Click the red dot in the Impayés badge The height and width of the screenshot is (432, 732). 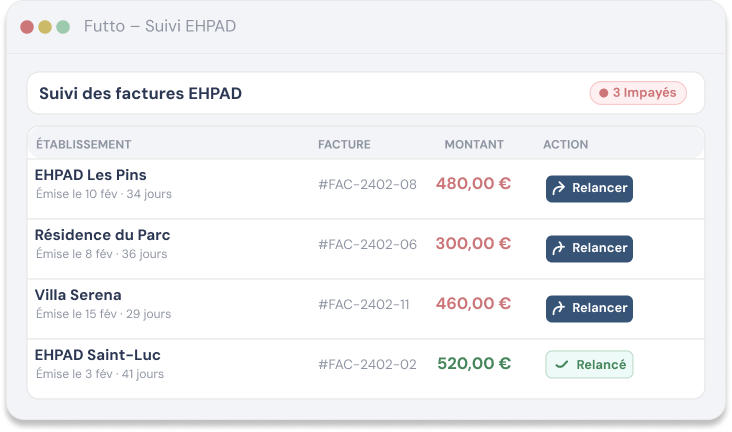coord(603,93)
